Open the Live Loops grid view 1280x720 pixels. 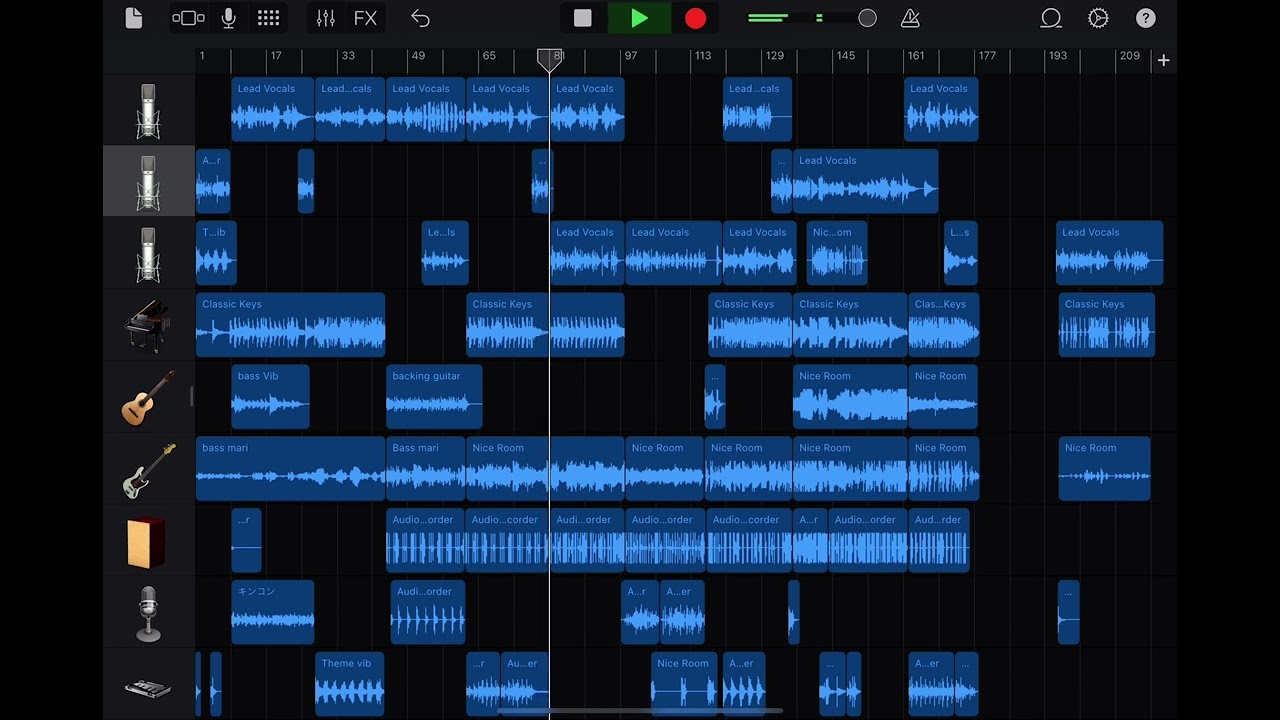(268, 18)
